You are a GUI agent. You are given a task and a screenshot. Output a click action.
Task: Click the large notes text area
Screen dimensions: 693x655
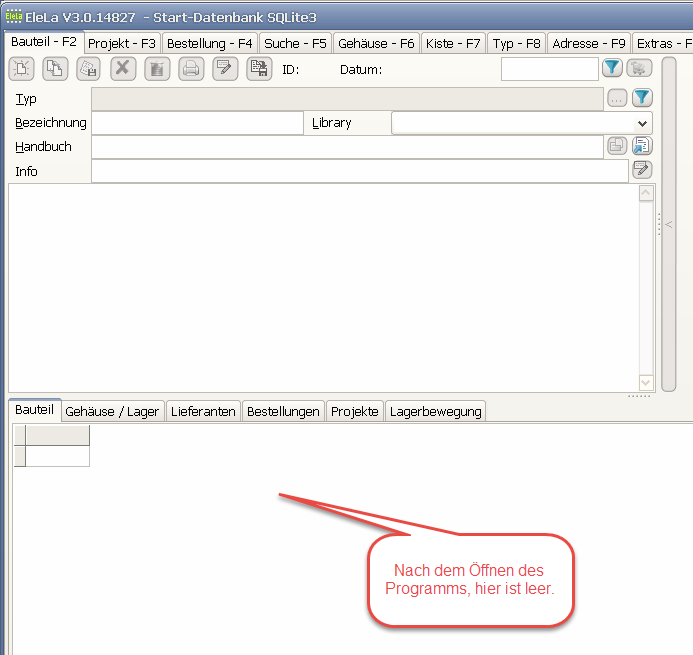pos(324,288)
